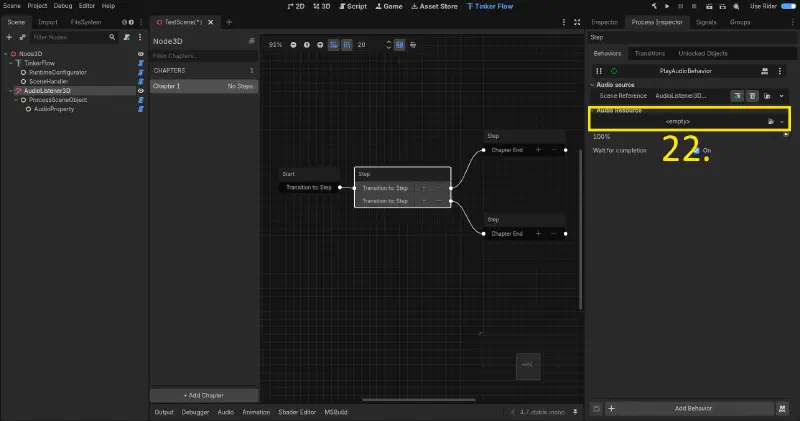Toggle visibility of AudioListener3D node
800x421 pixels.
141,91
